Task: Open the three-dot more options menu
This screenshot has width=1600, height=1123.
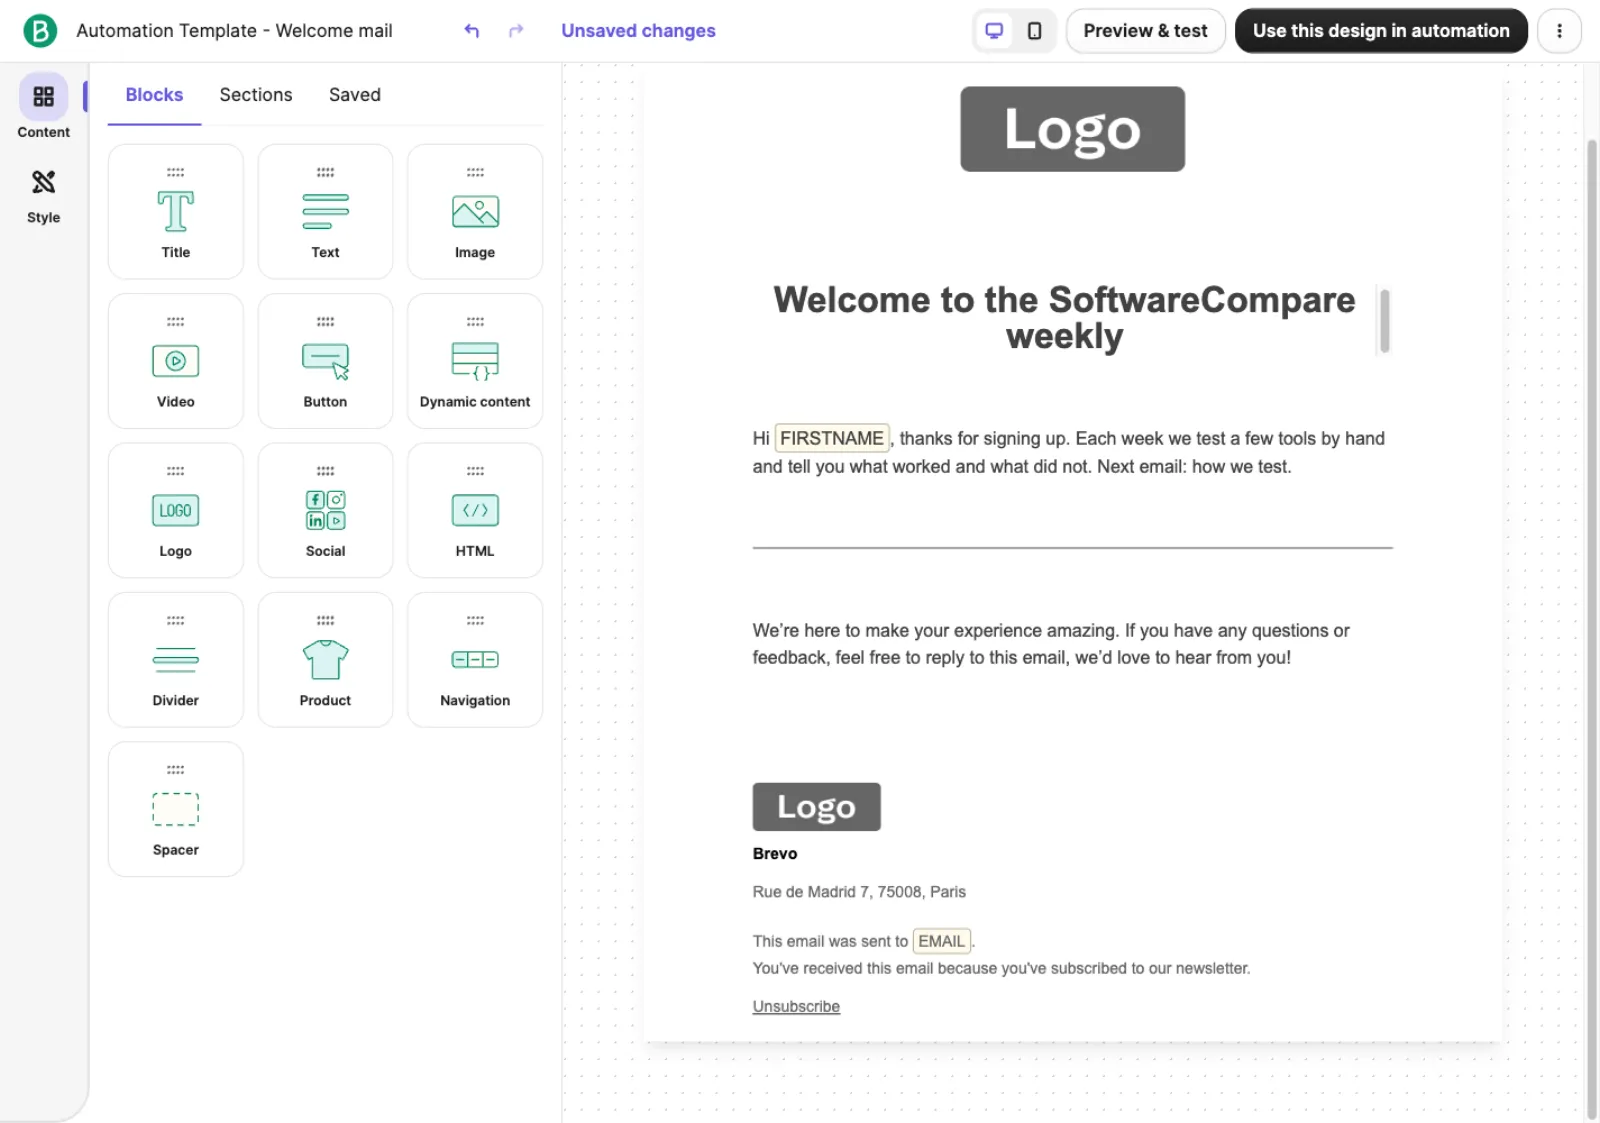Action: [1559, 31]
